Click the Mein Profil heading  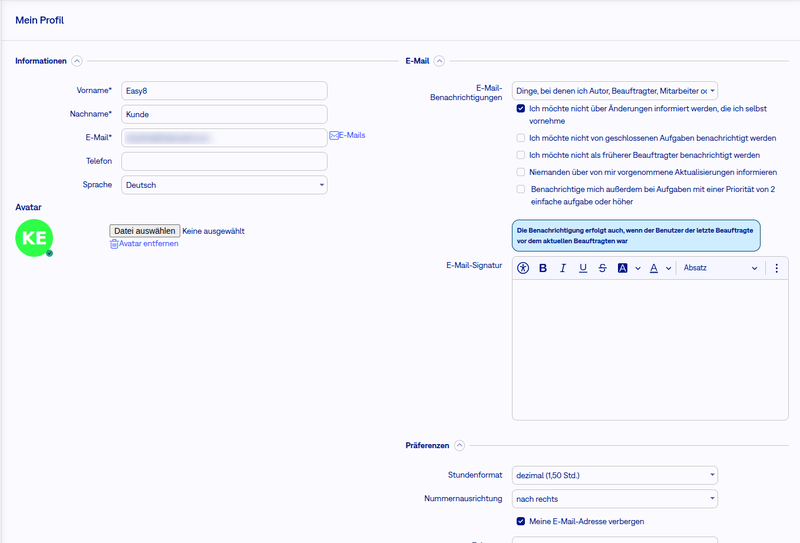point(40,20)
